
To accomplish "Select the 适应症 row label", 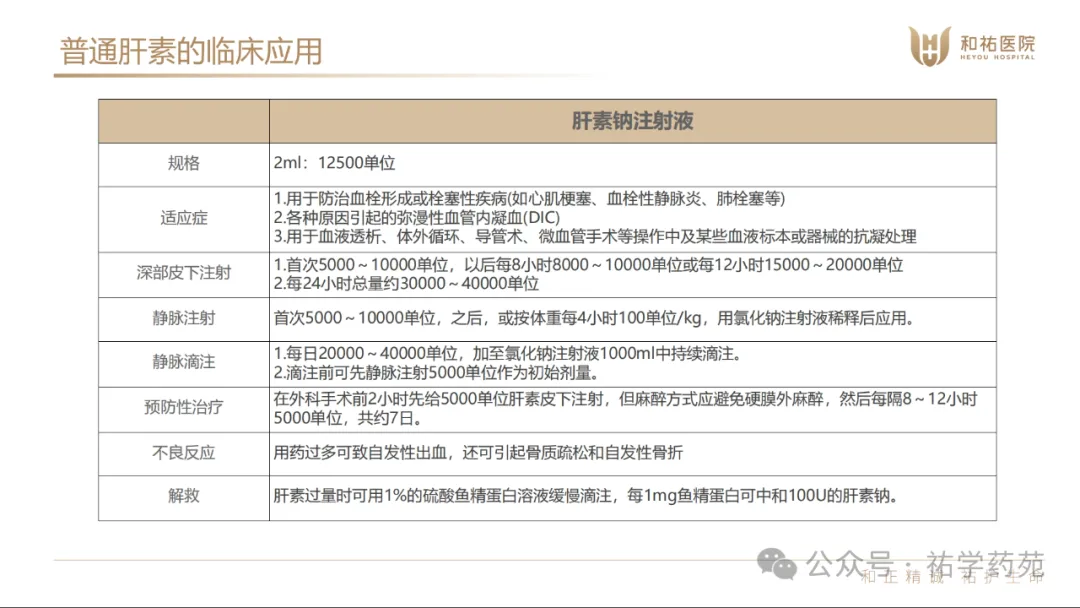I will pos(183,218).
